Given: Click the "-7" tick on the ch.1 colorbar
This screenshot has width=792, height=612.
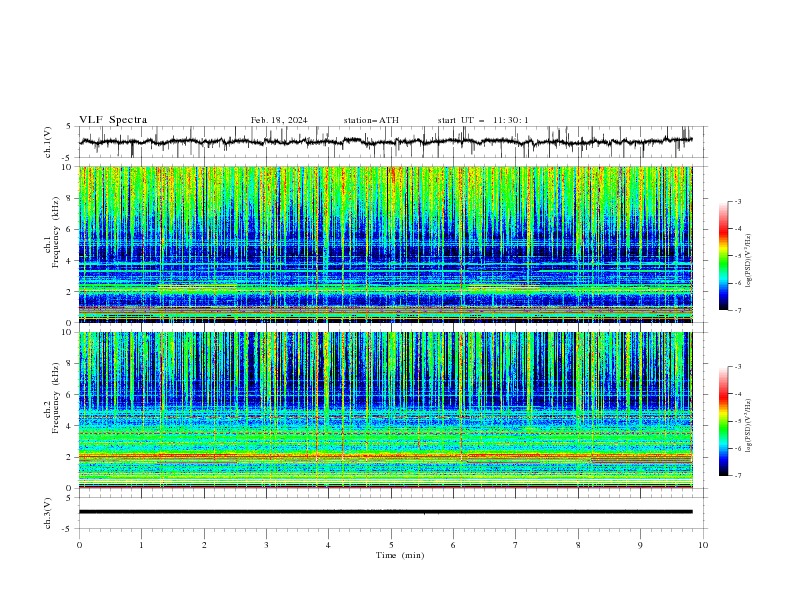Looking at the screenshot, I should (738, 310).
